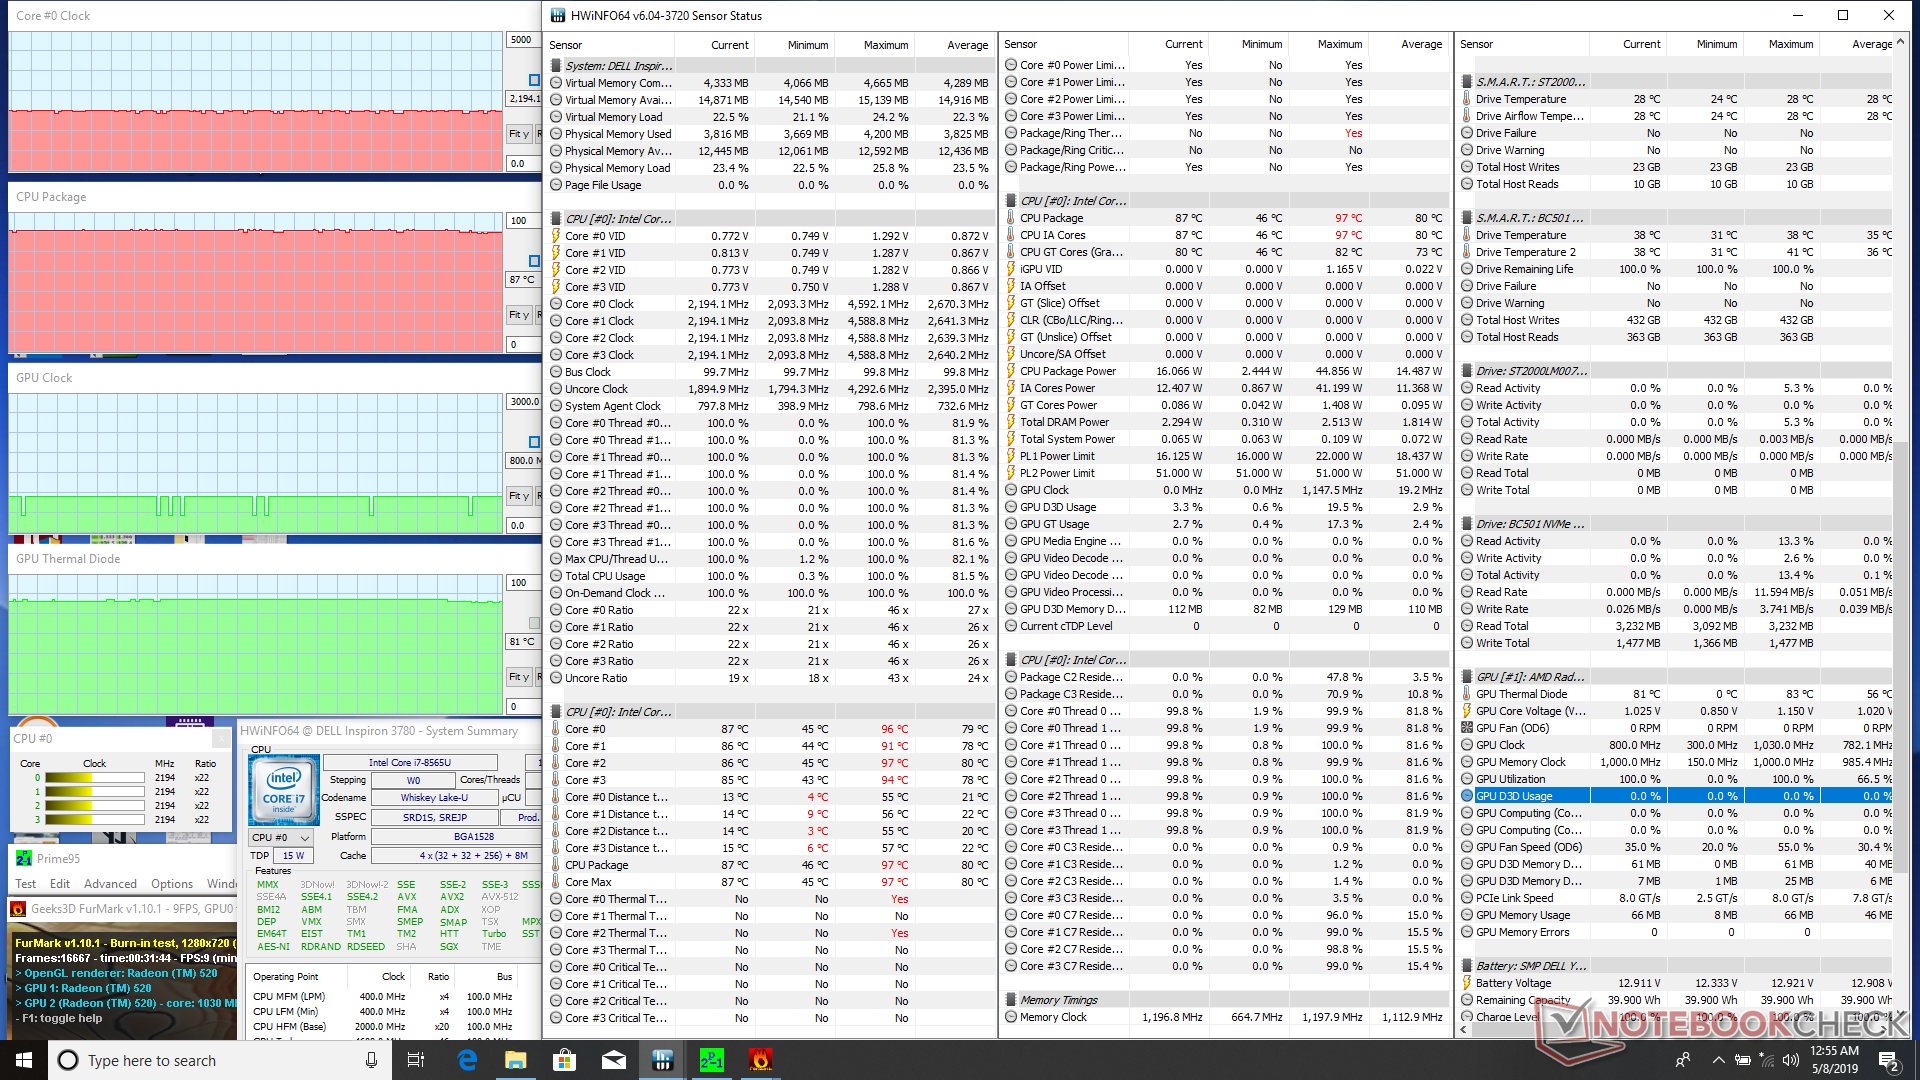Click the Drive Temperature thermometer icon for ST2000
This screenshot has width=1920, height=1080.
[1467, 99]
